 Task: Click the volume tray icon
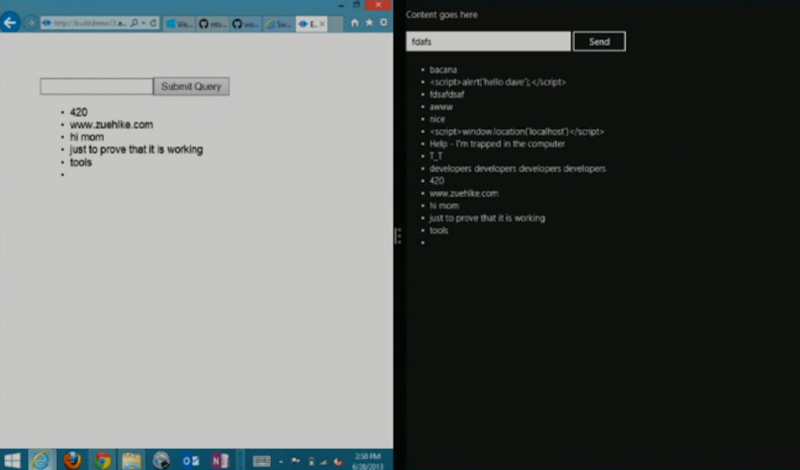[x=338, y=462]
